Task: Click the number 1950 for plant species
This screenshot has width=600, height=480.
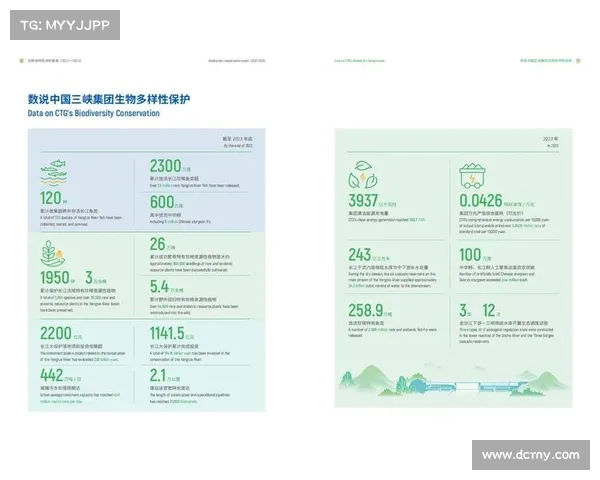Action: [x=55, y=278]
